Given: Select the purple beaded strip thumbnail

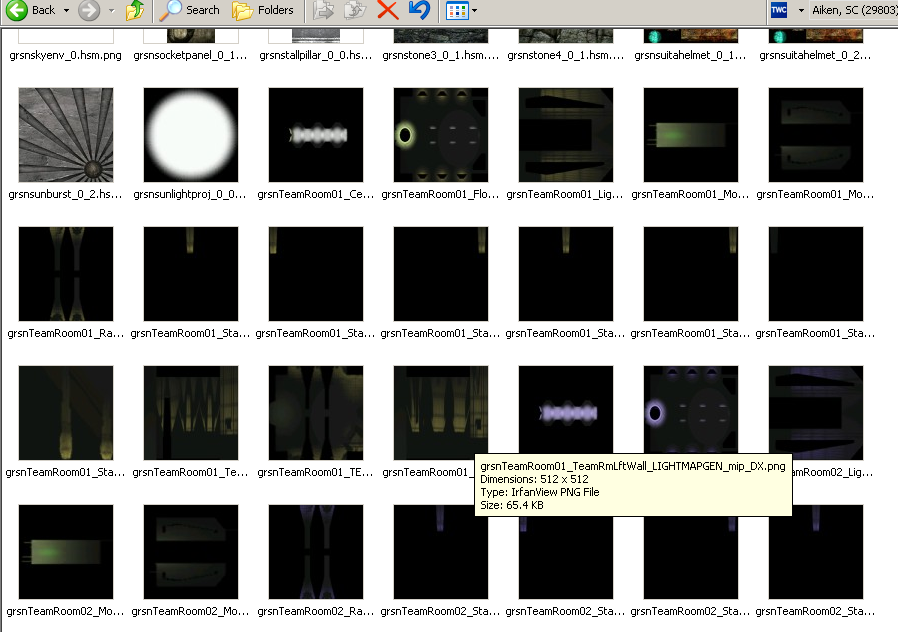Looking at the screenshot, I should point(566,409).
